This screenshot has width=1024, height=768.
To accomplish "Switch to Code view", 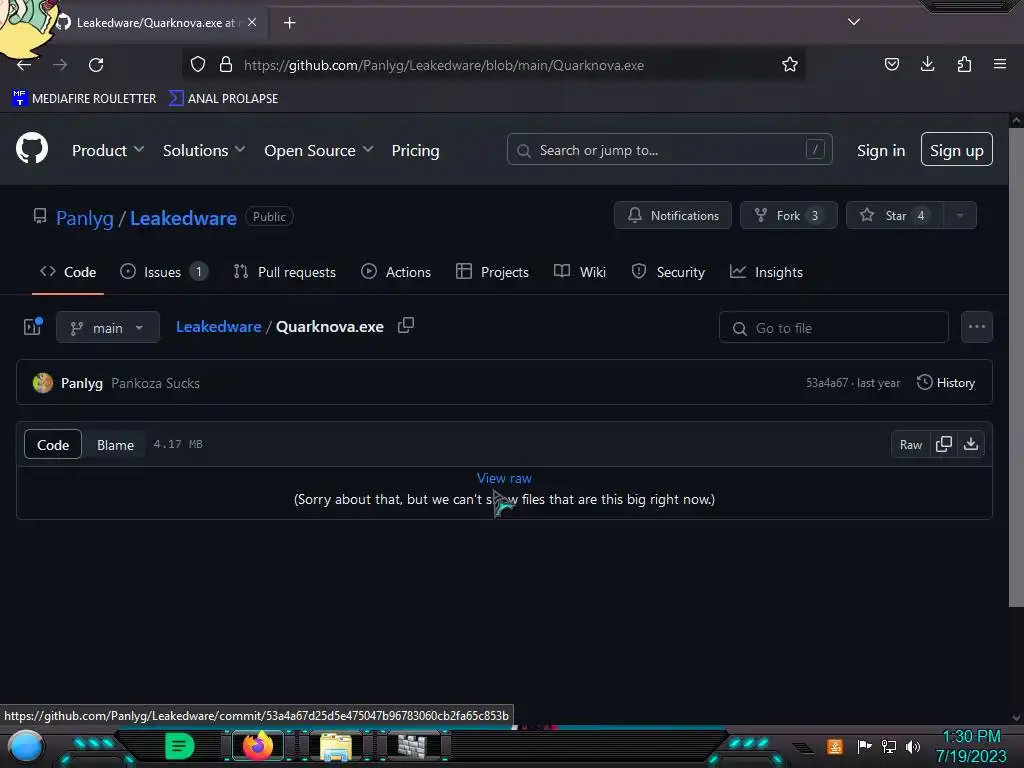I will (53, 445).
